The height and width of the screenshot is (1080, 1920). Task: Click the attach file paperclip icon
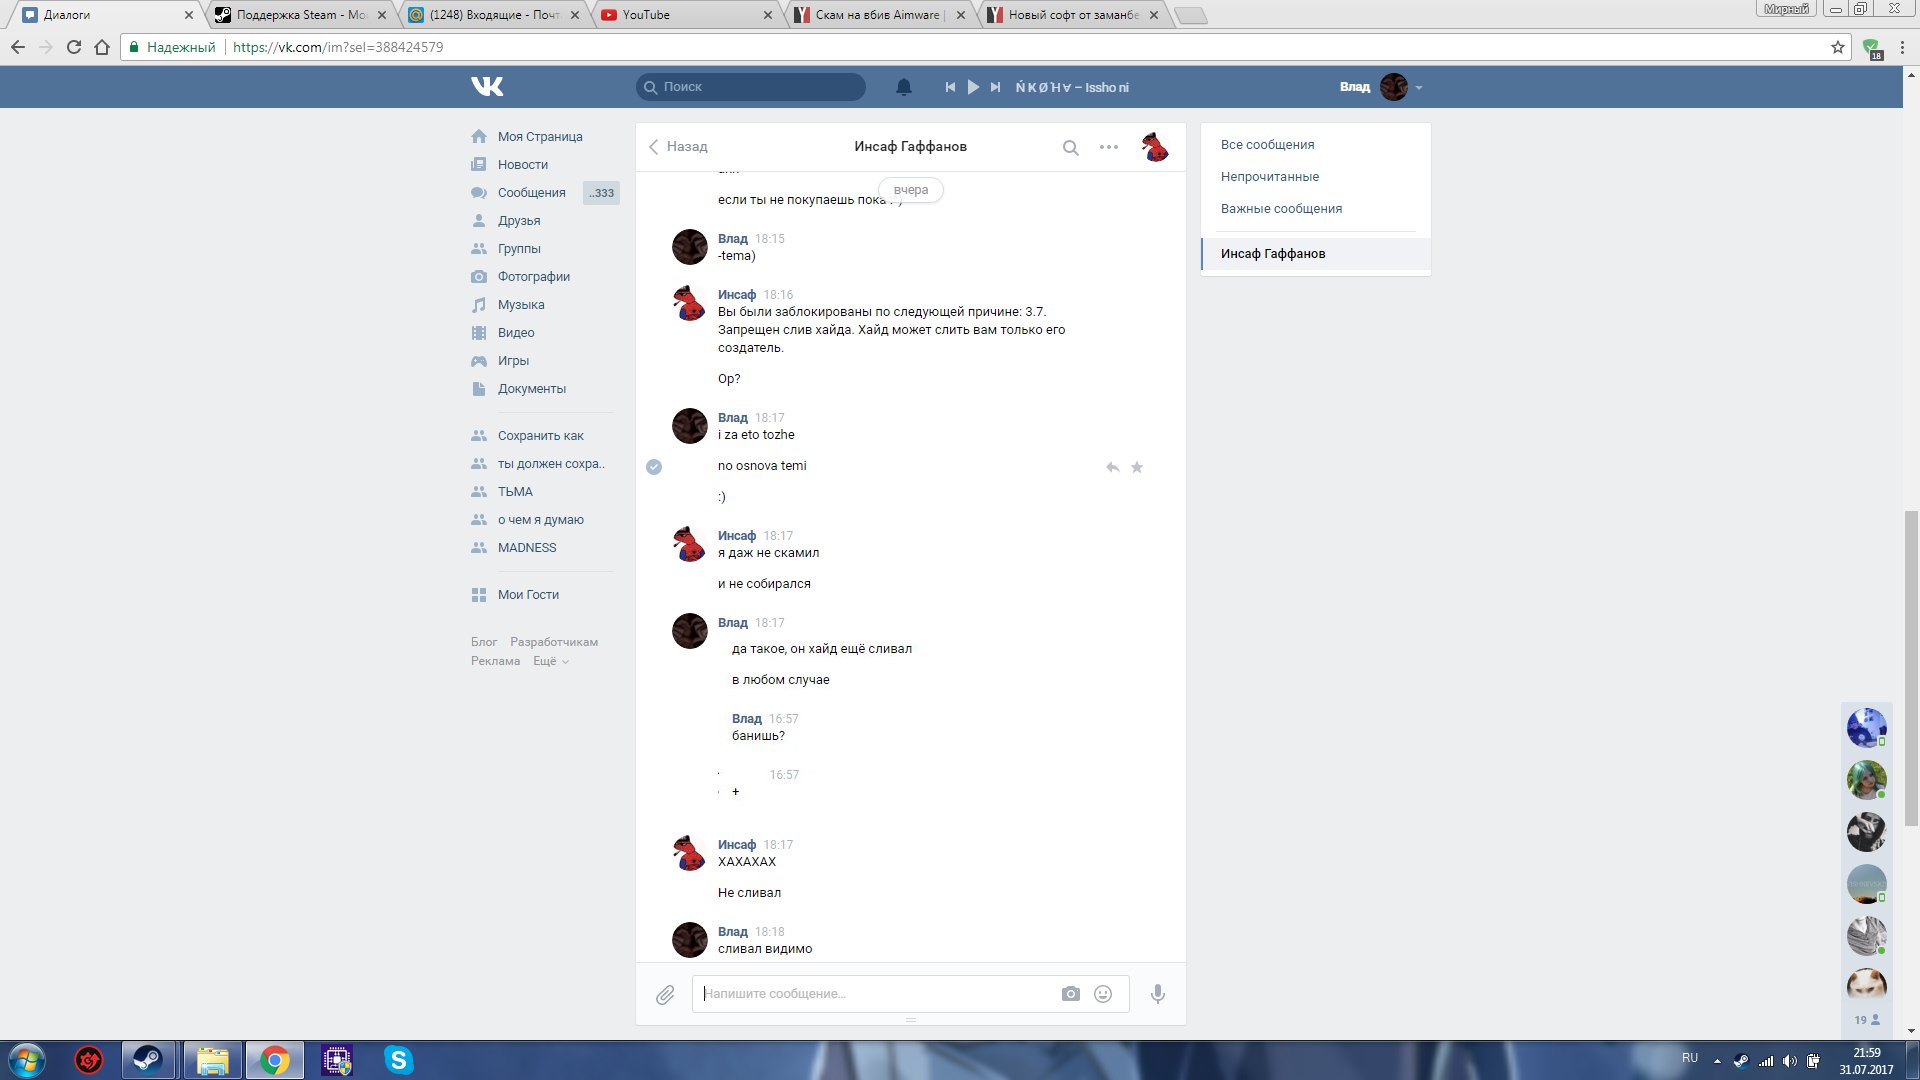click(665, 995)
